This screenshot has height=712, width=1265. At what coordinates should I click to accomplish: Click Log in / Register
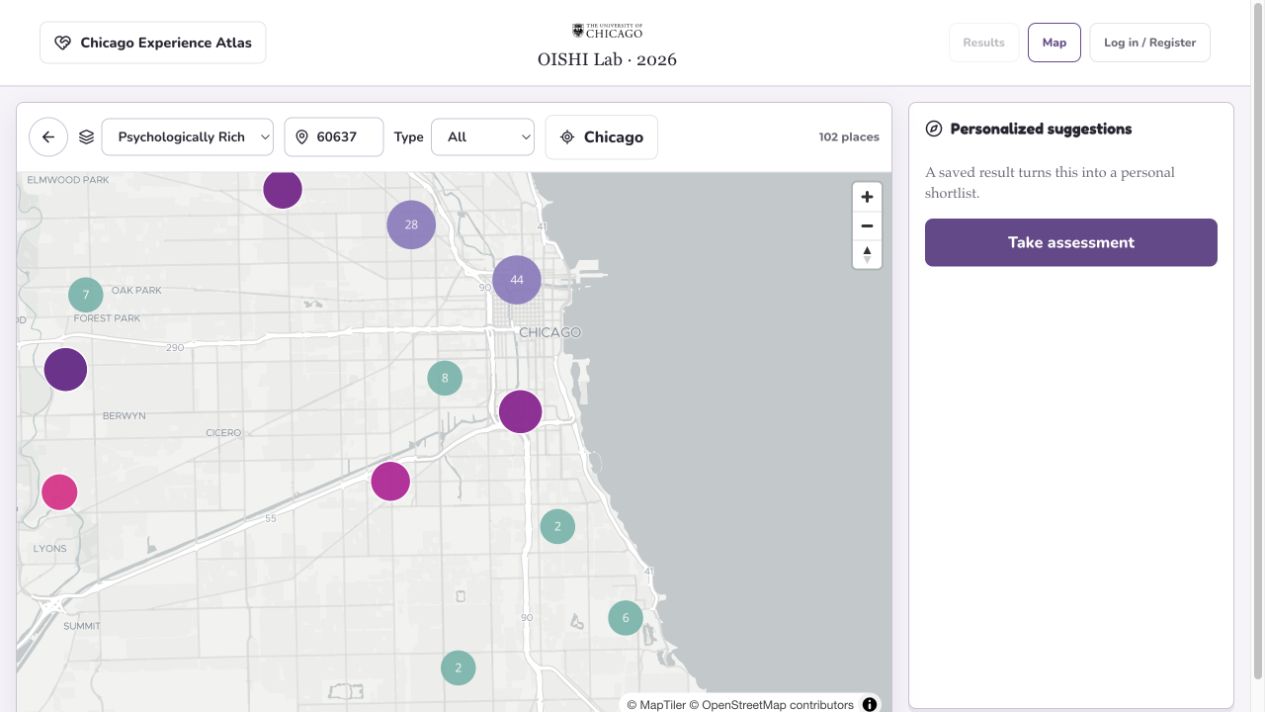pos(1150,43)
